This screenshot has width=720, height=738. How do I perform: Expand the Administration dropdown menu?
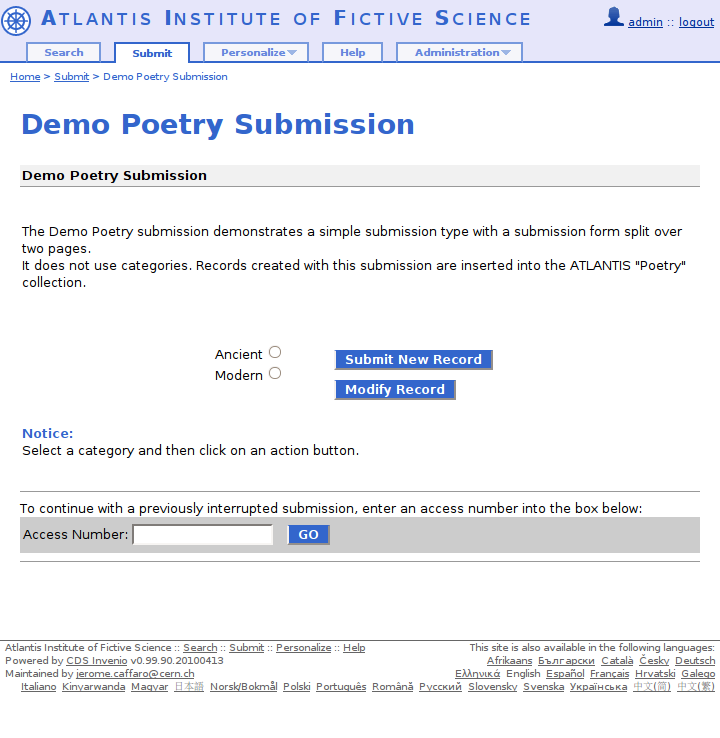click(x=459, y=53)
